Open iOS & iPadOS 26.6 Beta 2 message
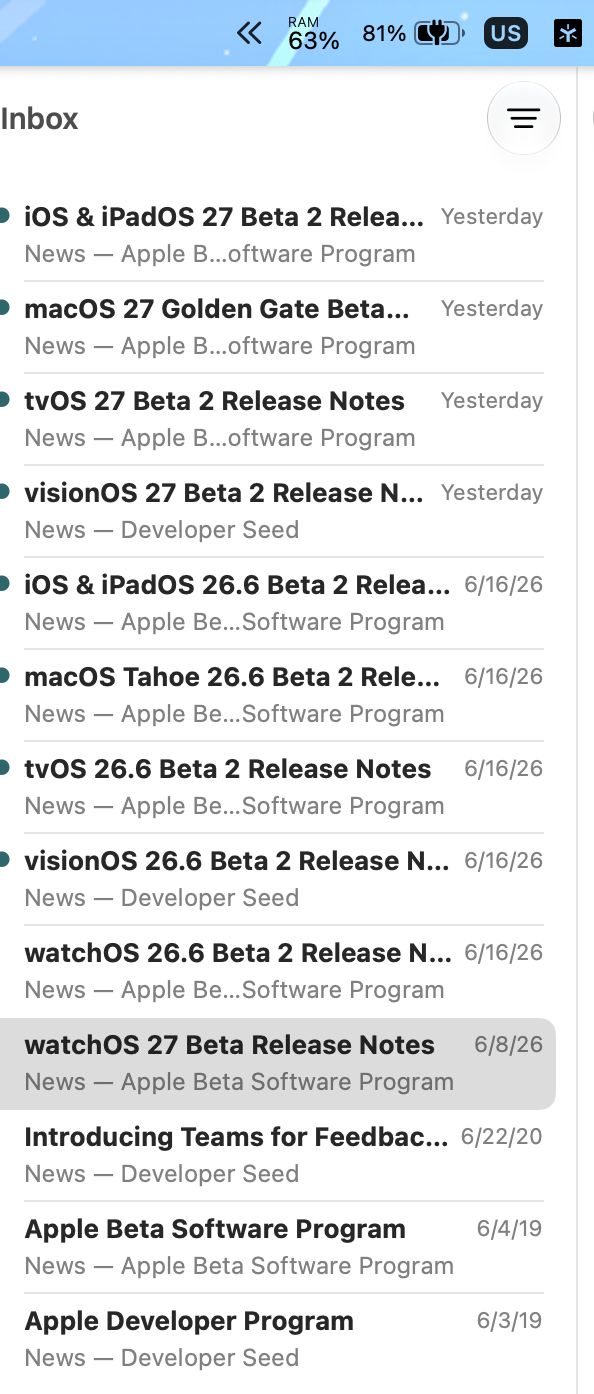 pyautogui.click(x=272, y=603)
